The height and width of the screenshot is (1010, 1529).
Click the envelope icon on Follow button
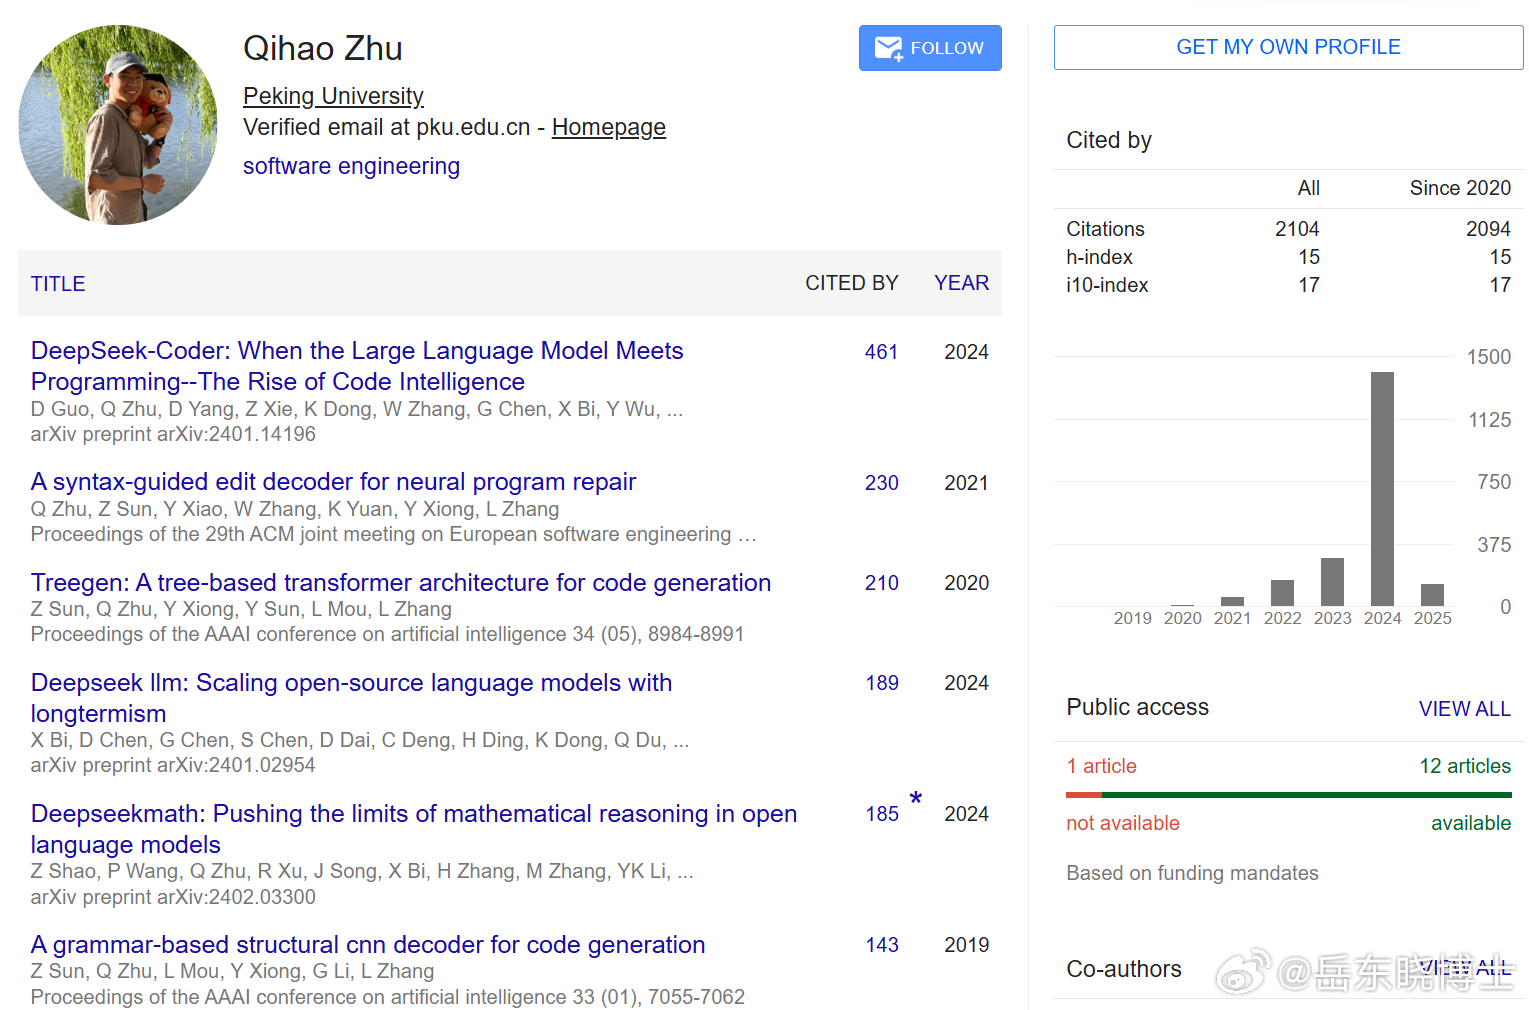coord(888,48)
